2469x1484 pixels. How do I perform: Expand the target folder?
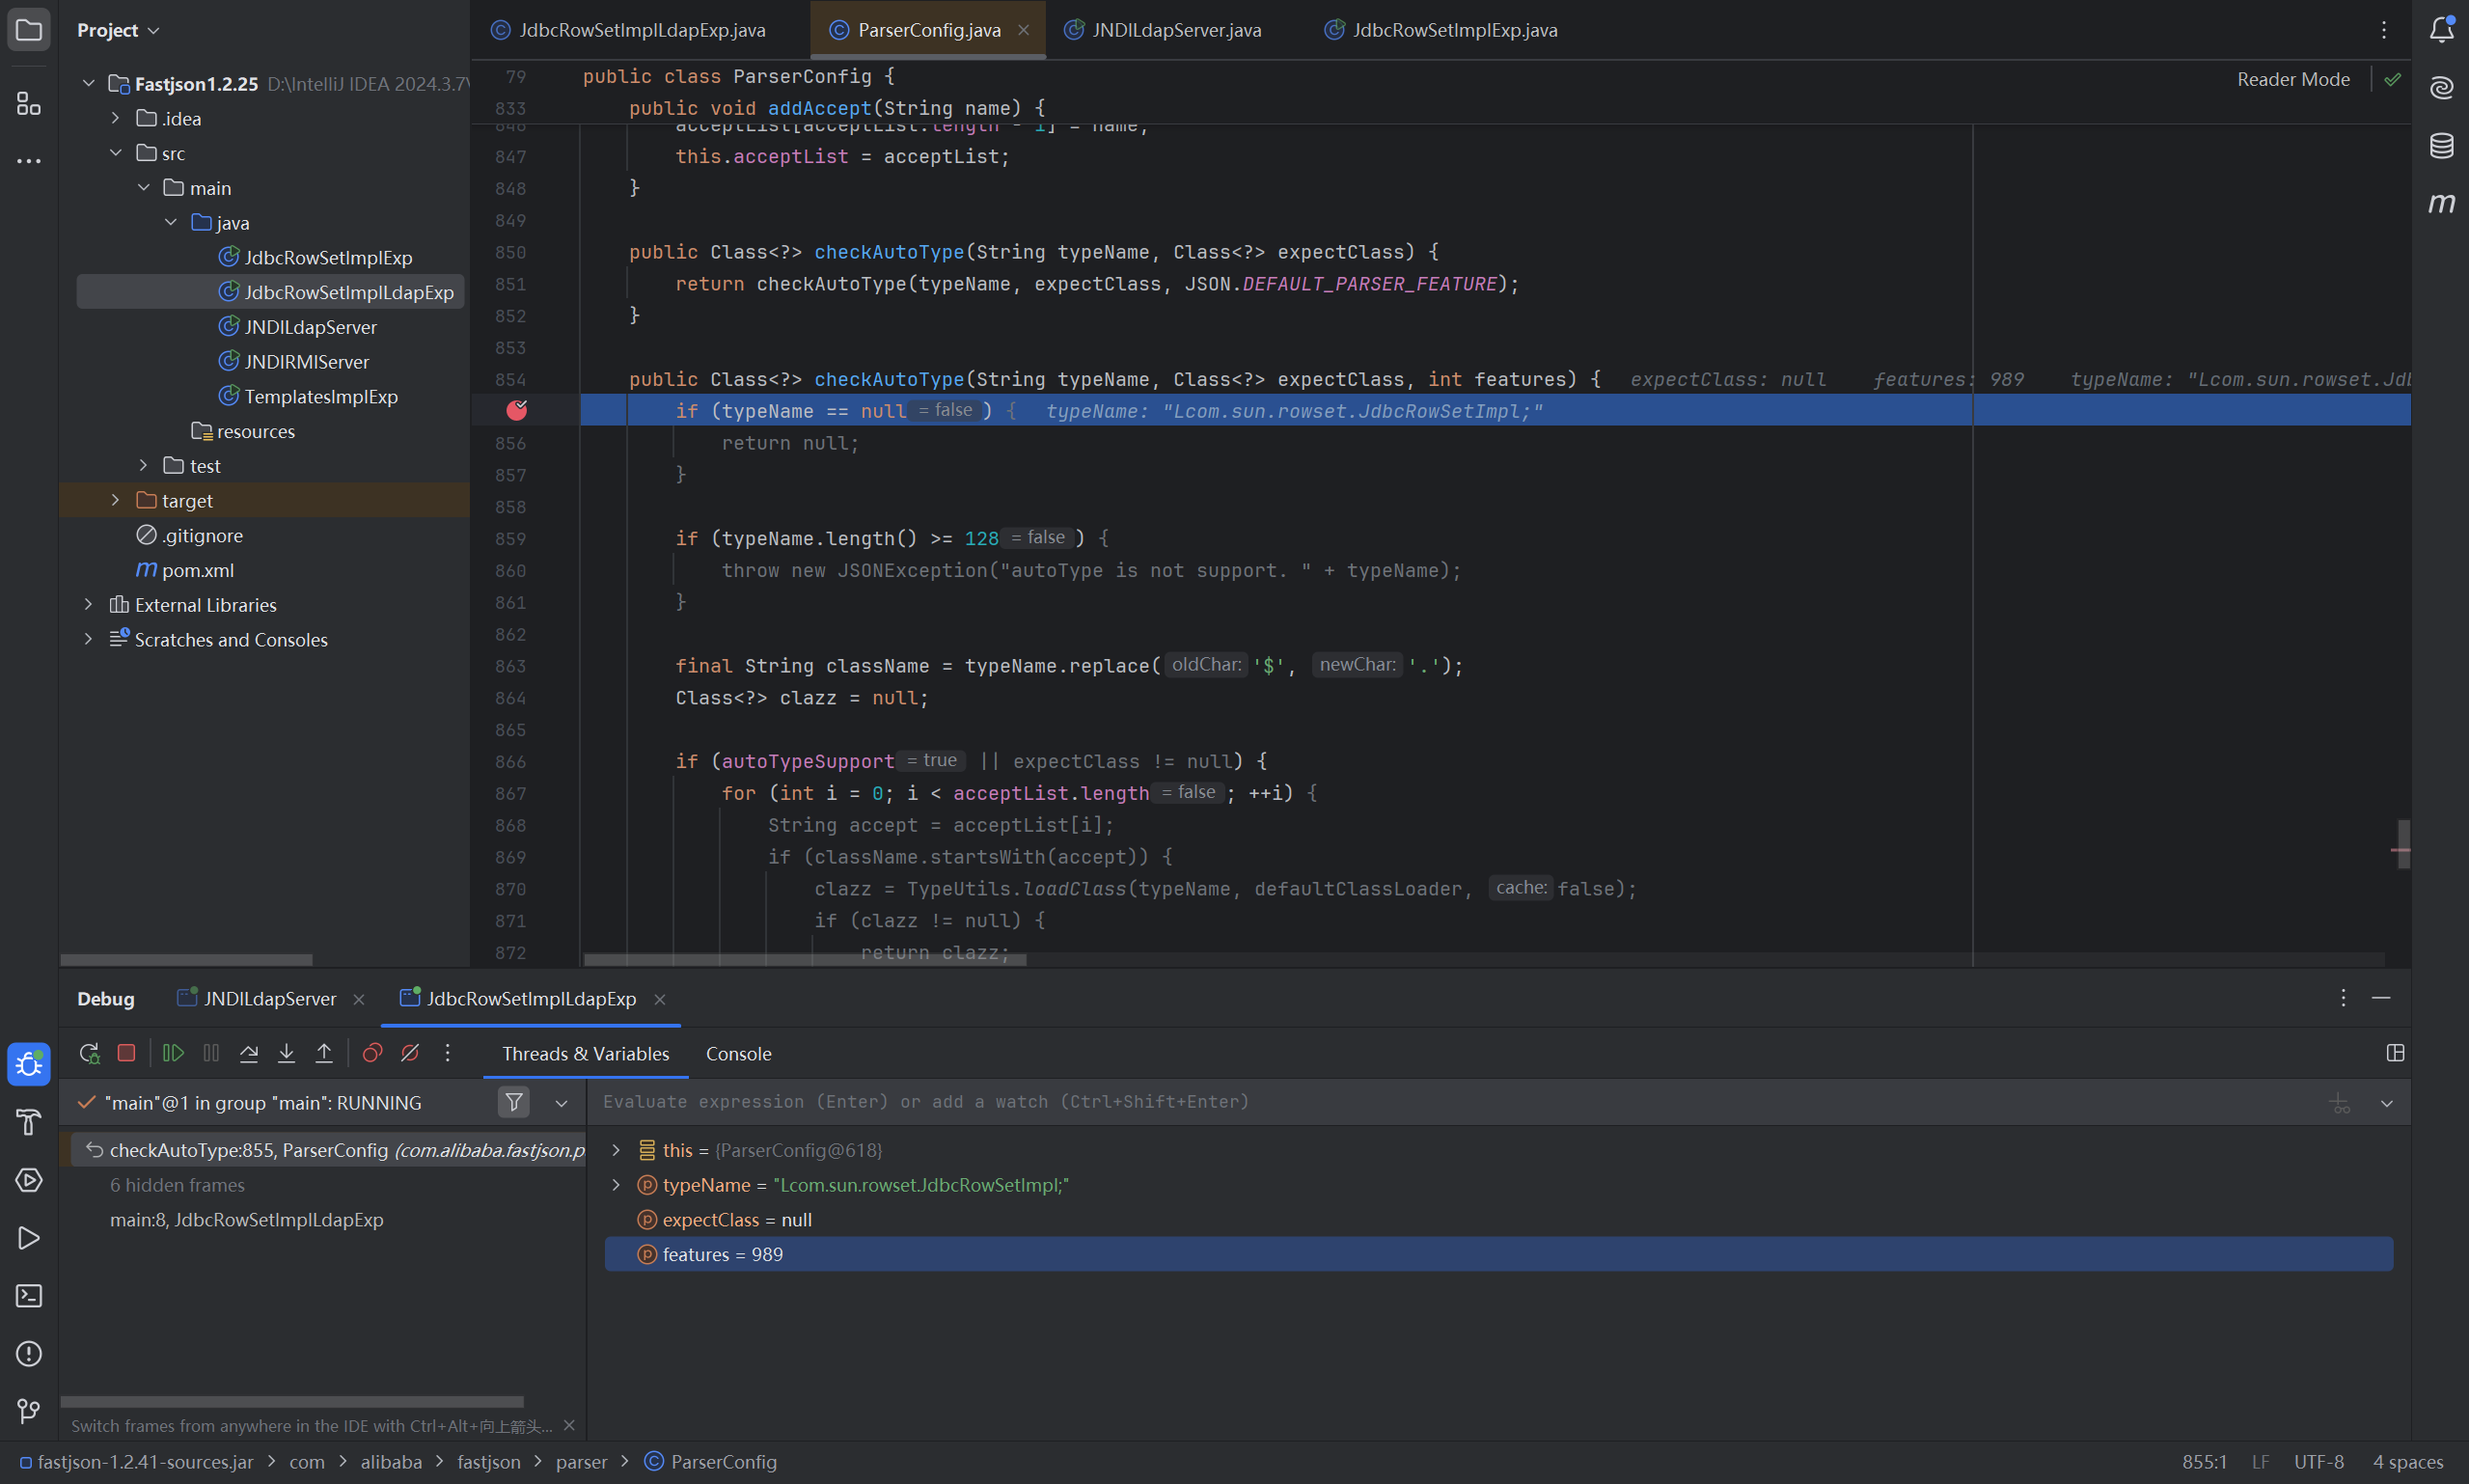point(115,500)
